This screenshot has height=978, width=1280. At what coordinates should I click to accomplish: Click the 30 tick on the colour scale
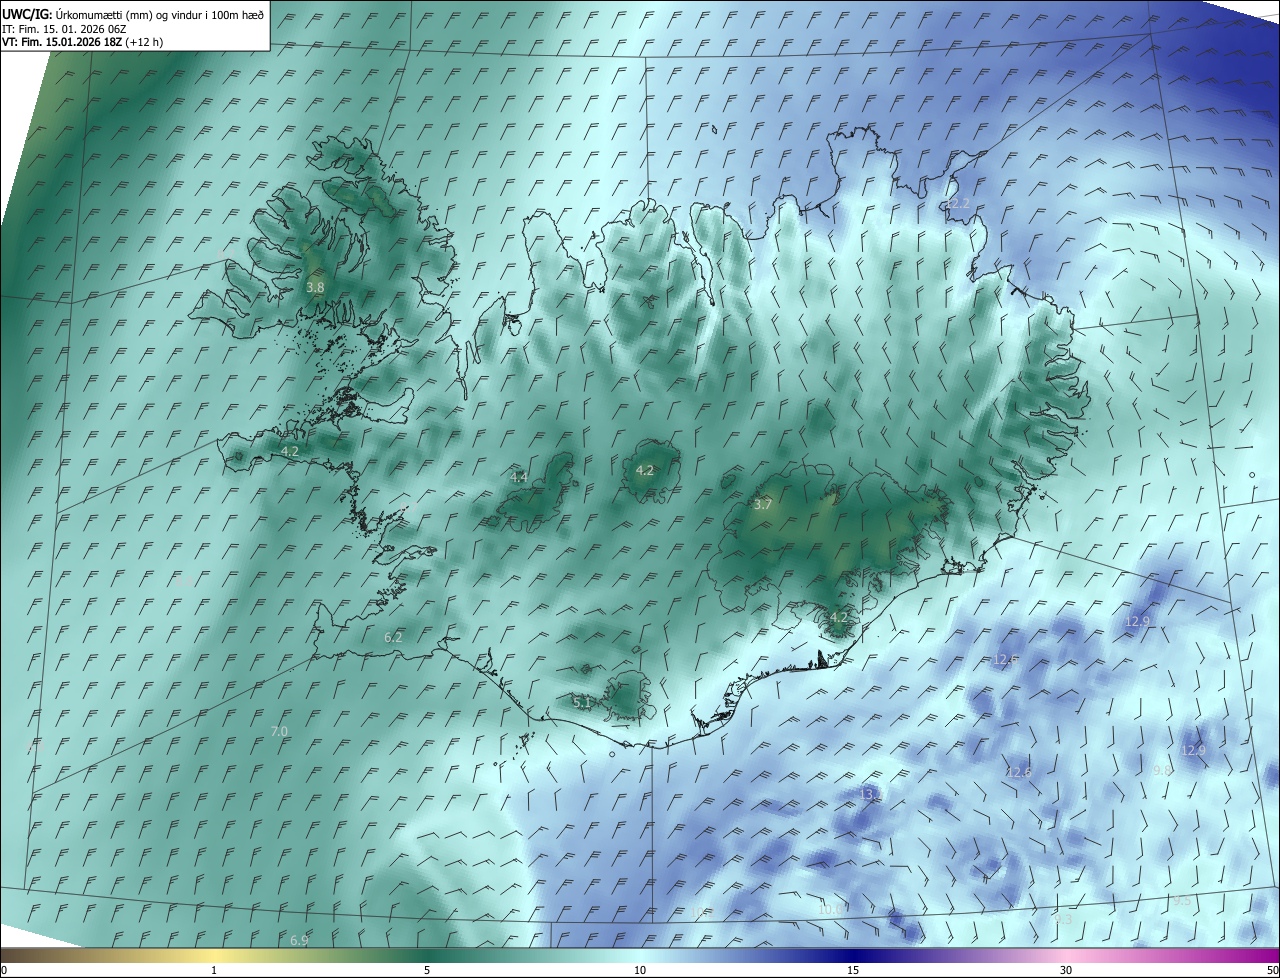click(x=1066, y=970)
